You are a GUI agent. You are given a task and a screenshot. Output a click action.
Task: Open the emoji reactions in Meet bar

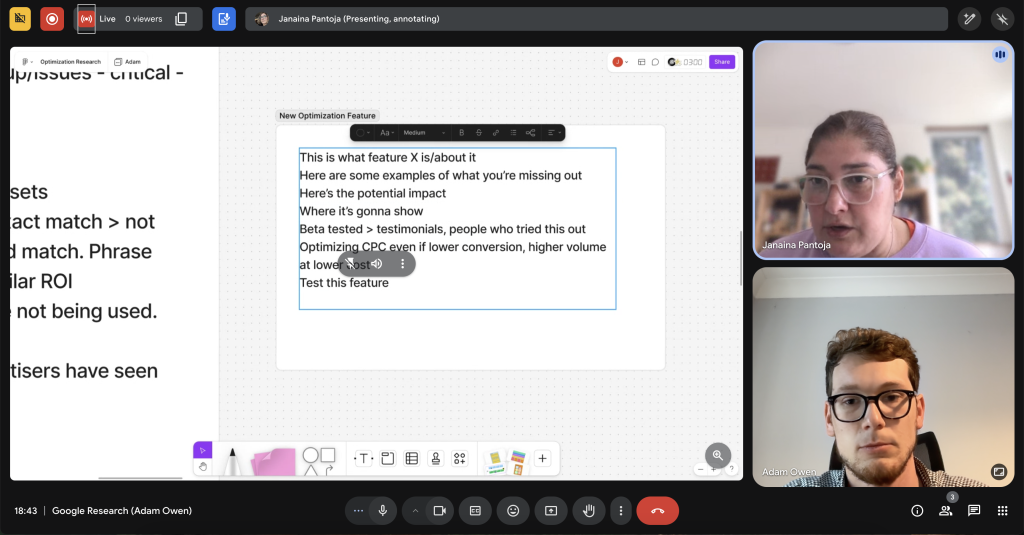pyautogui.click(x=513, y=511)
